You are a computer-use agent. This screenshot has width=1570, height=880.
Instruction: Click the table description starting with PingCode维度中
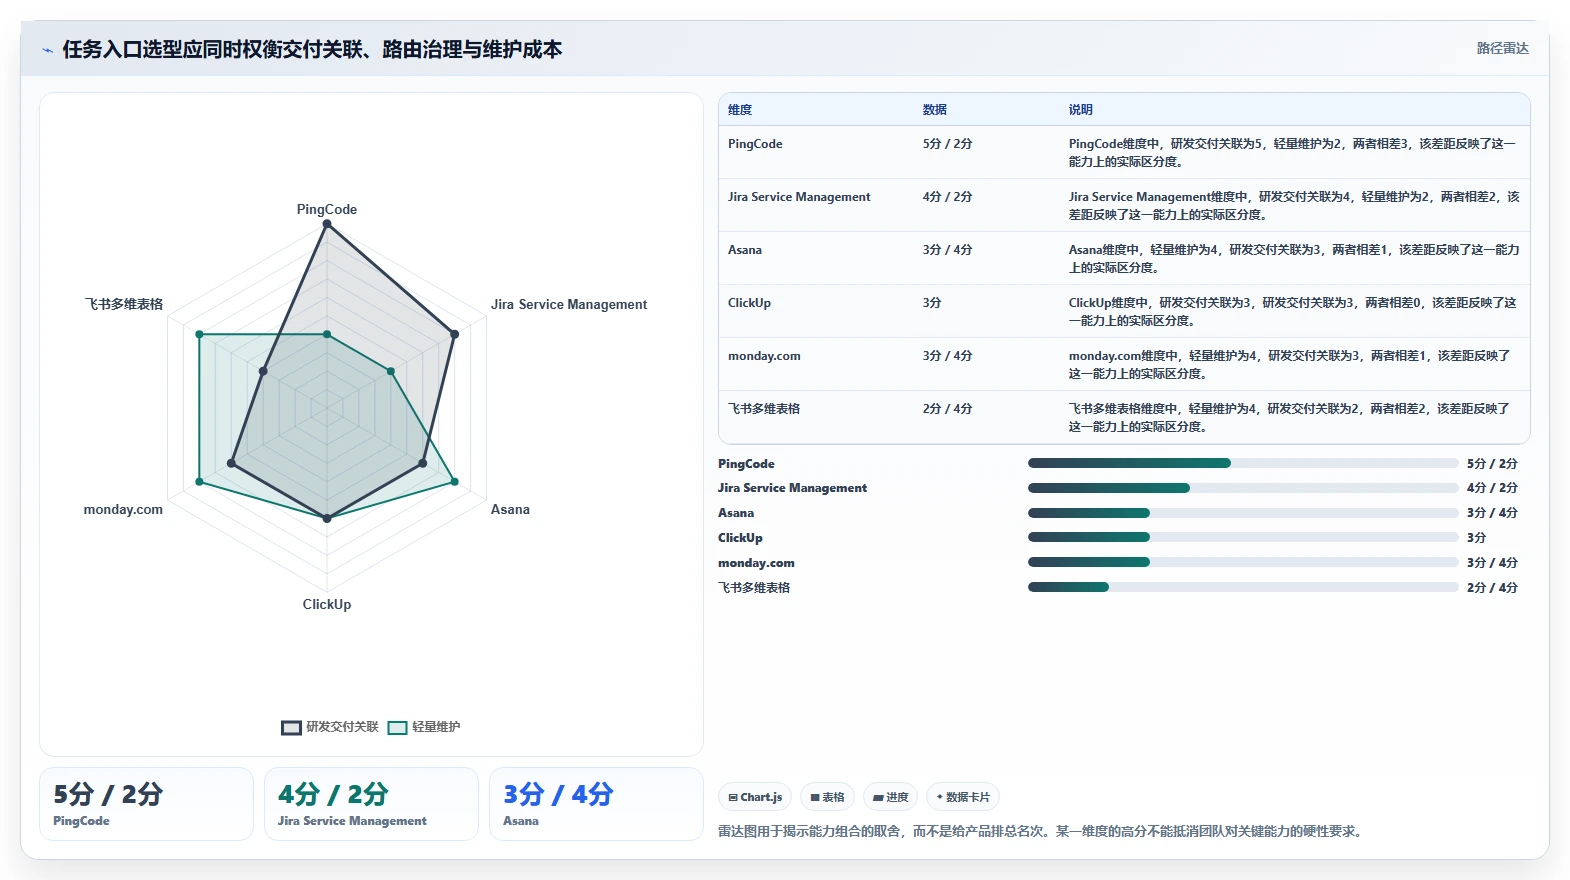point(1293,153)
